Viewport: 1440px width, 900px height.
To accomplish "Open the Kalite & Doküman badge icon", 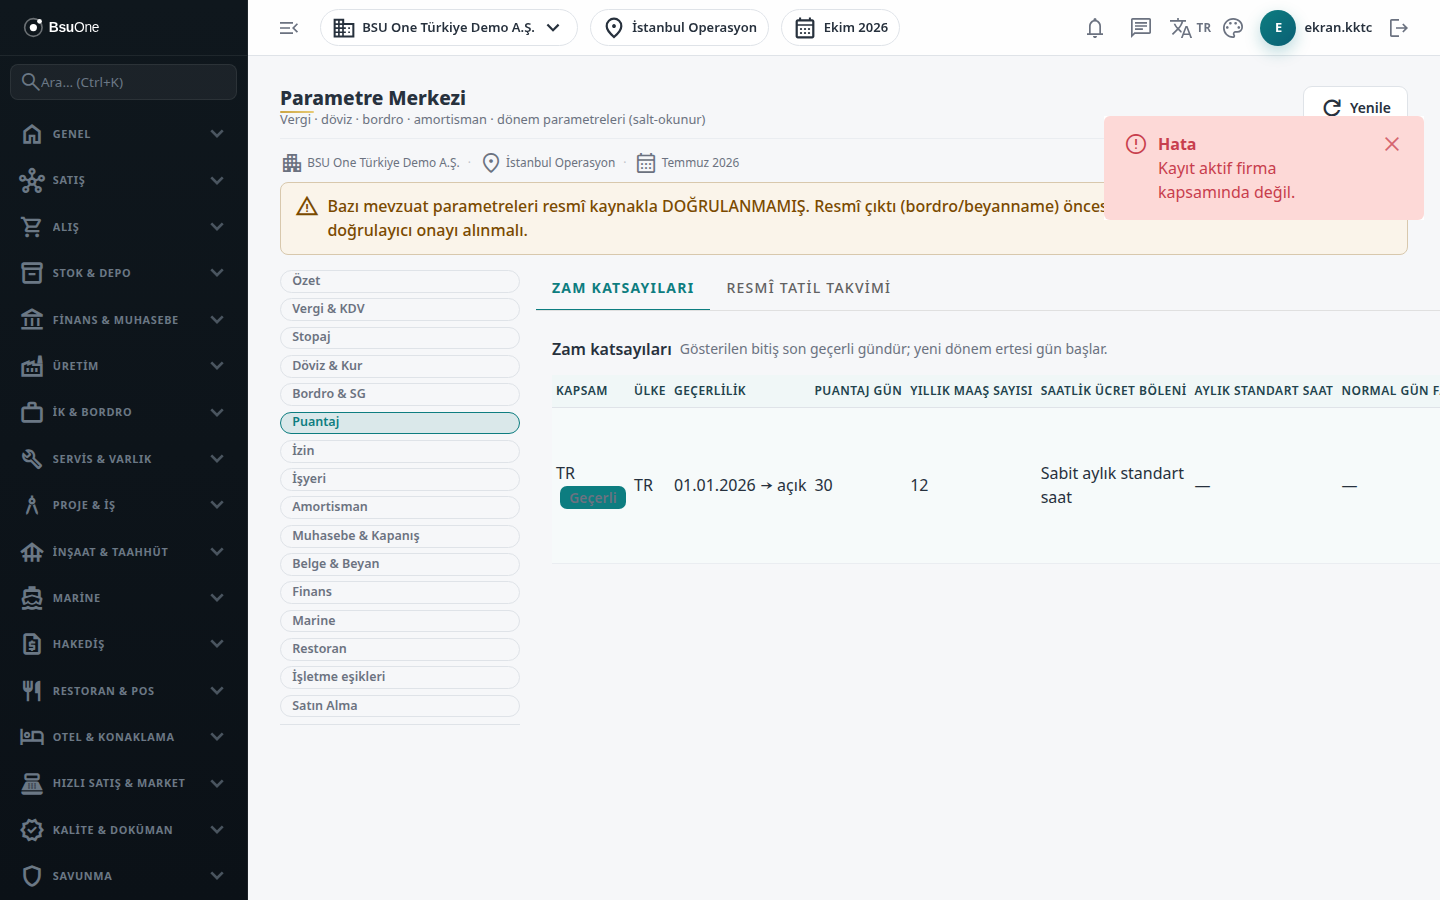I will tap(32, 830).
